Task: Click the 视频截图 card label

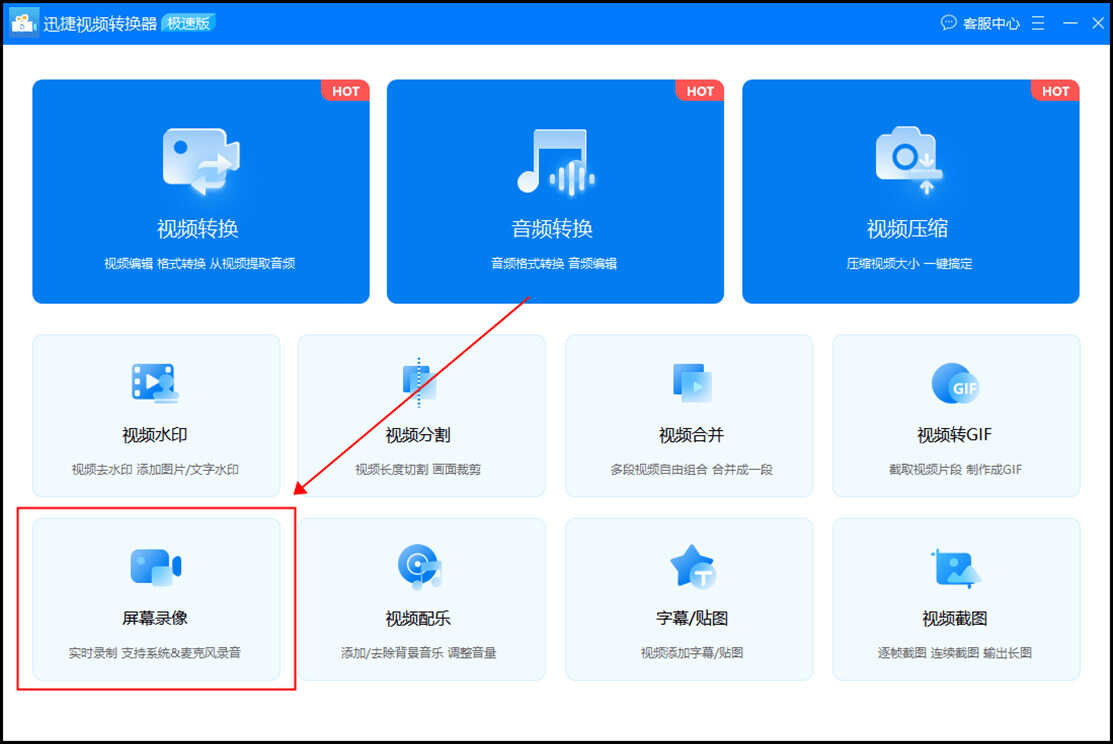Action: point(955,618)
